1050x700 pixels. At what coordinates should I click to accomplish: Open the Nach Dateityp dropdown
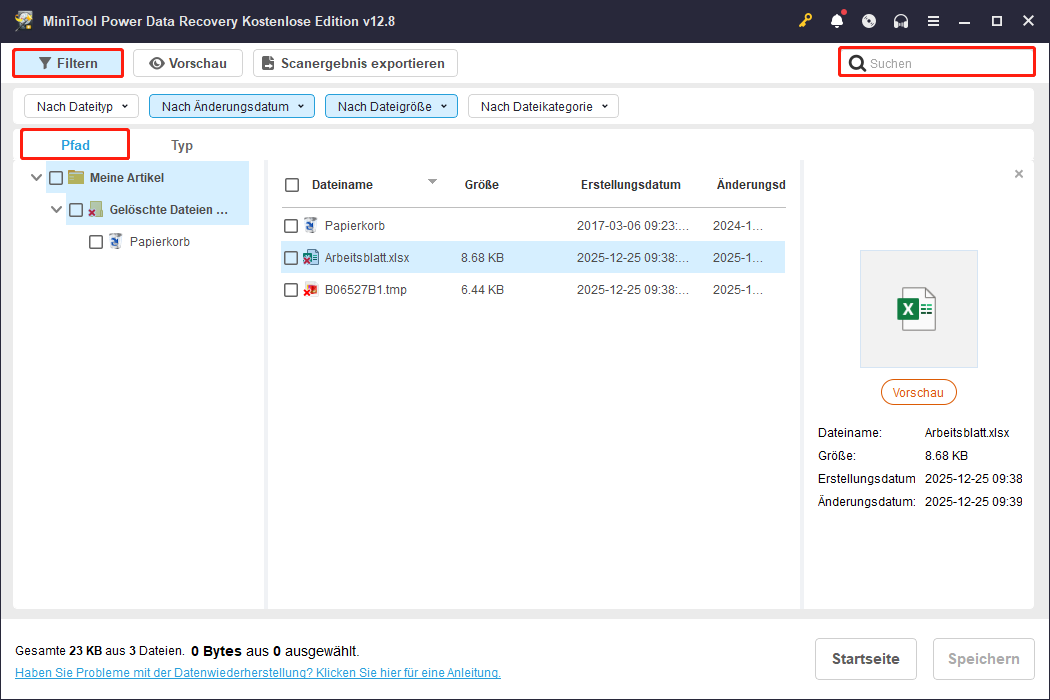click(80, 105)
